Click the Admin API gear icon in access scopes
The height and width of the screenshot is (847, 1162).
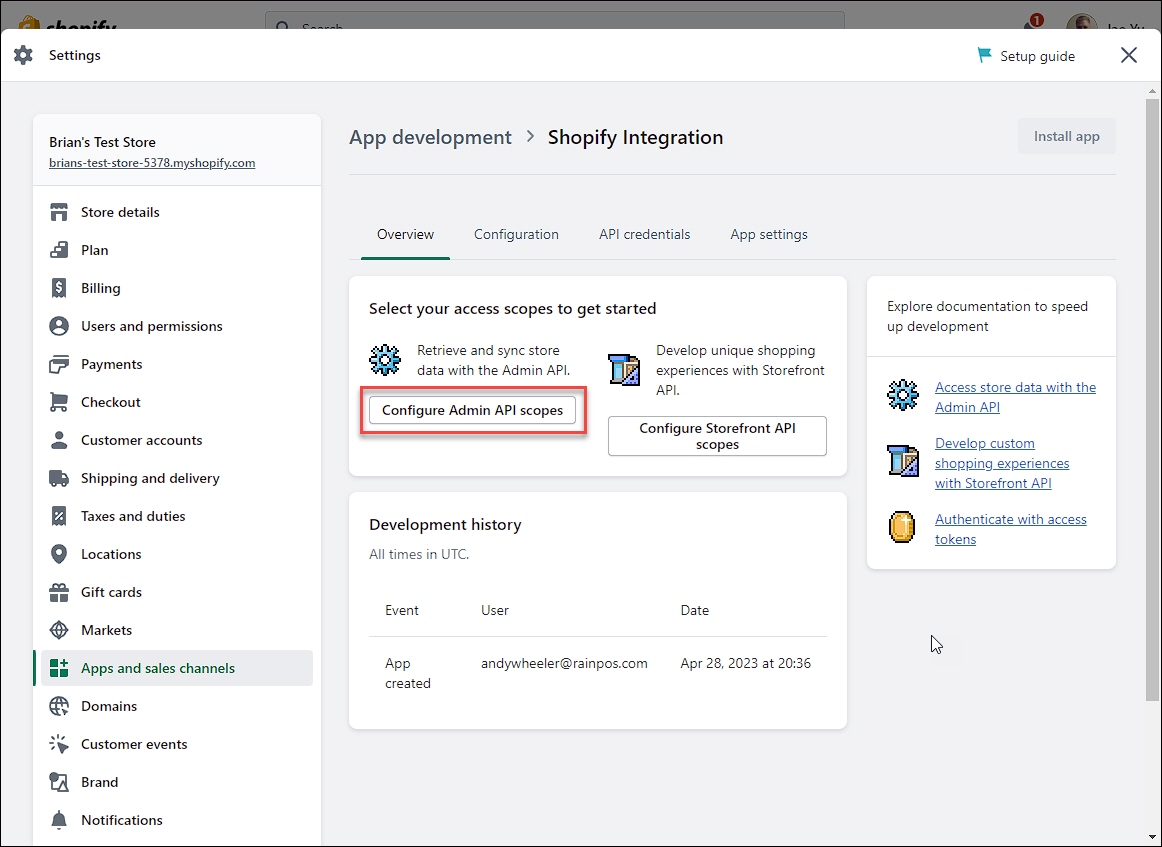pos(385,360)
